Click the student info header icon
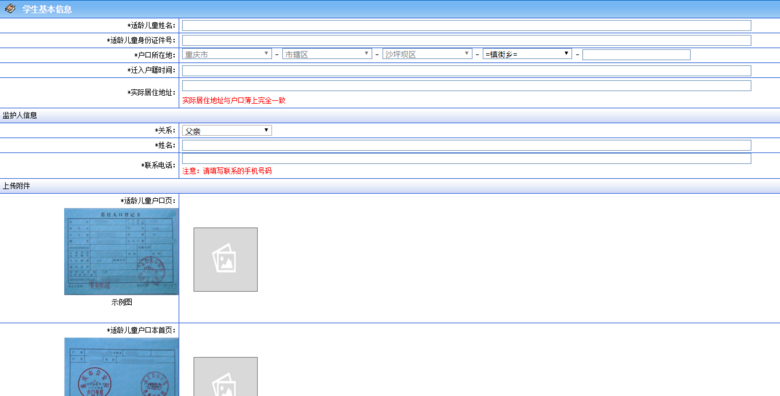The width and height of the screenshot is (780, 396). 10,8
